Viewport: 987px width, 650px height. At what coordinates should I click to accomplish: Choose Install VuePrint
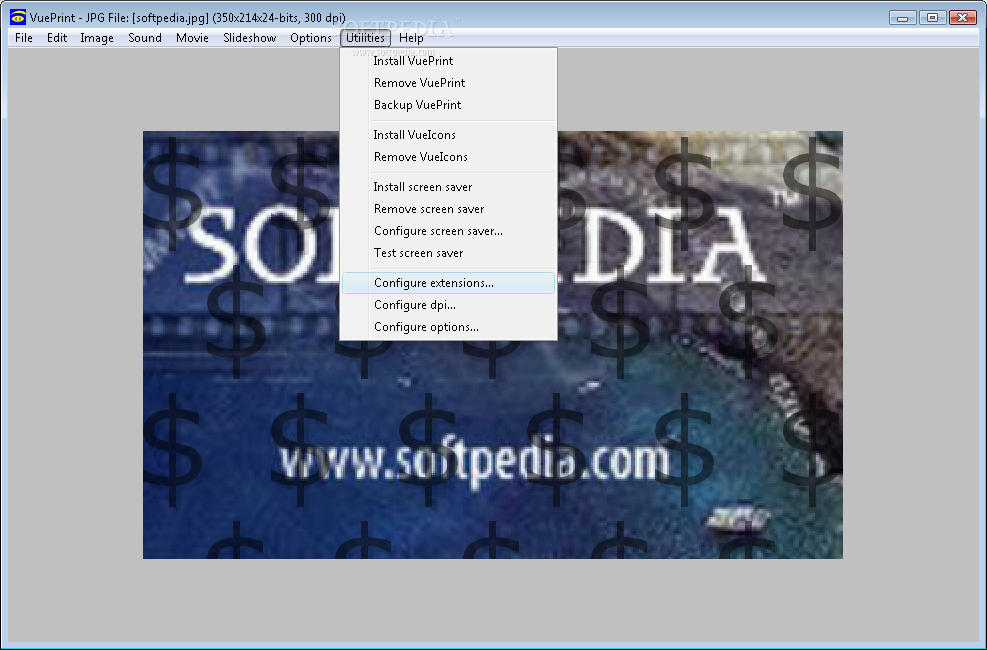(448, 61)
